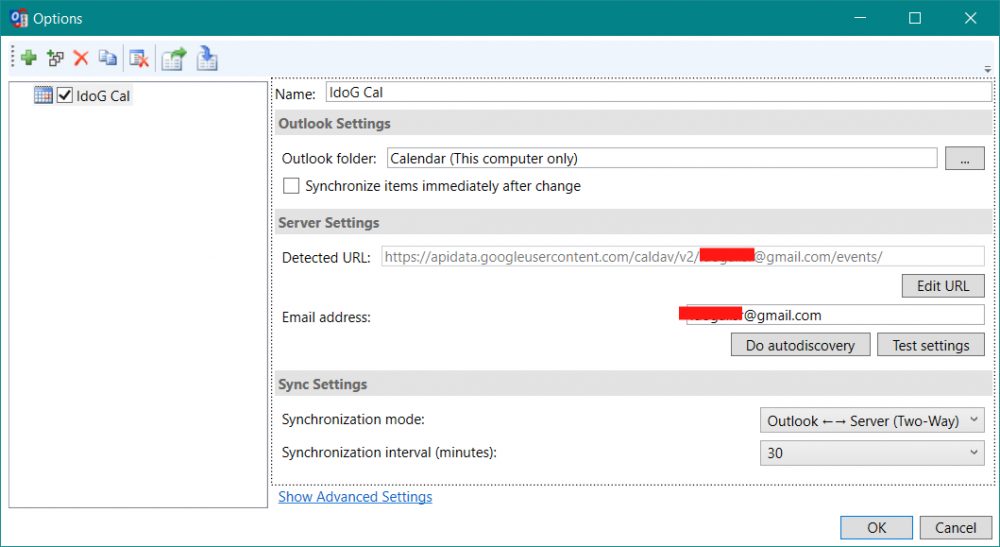
Task: Click the toolbar drag grip handle
Action: (13, 57)
